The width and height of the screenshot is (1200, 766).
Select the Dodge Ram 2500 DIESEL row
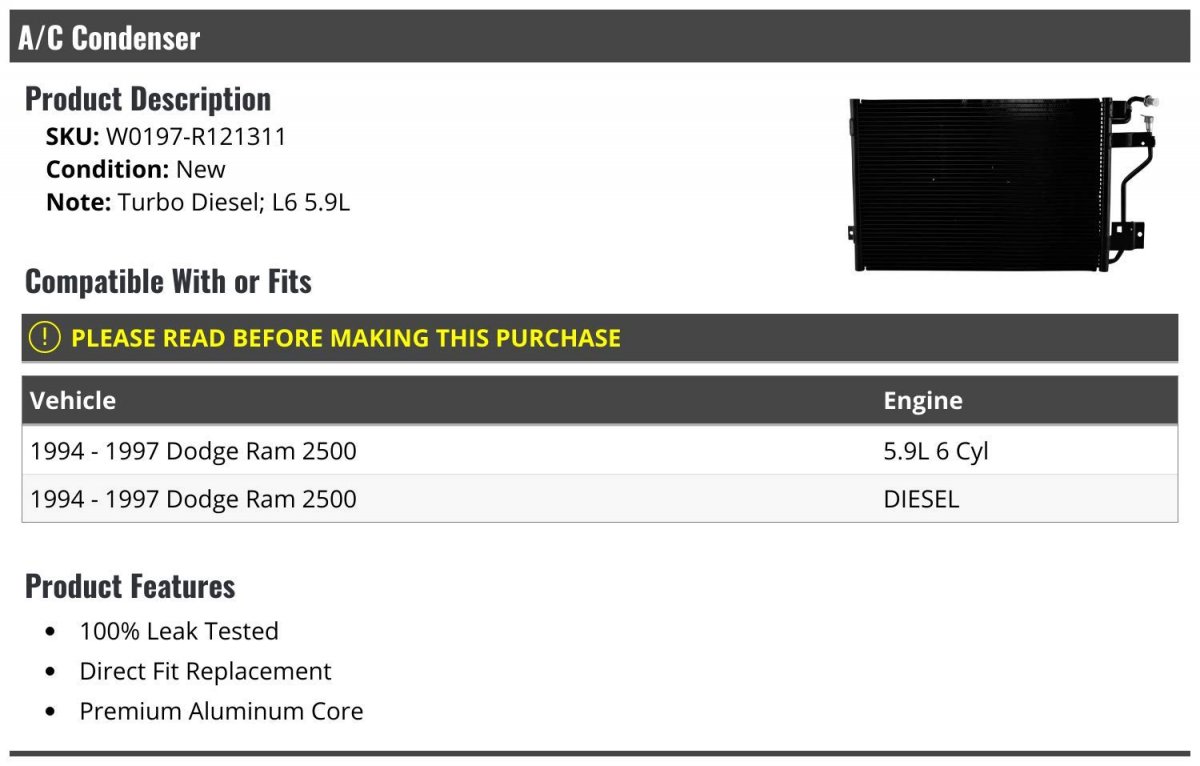(x=600, y=499)
